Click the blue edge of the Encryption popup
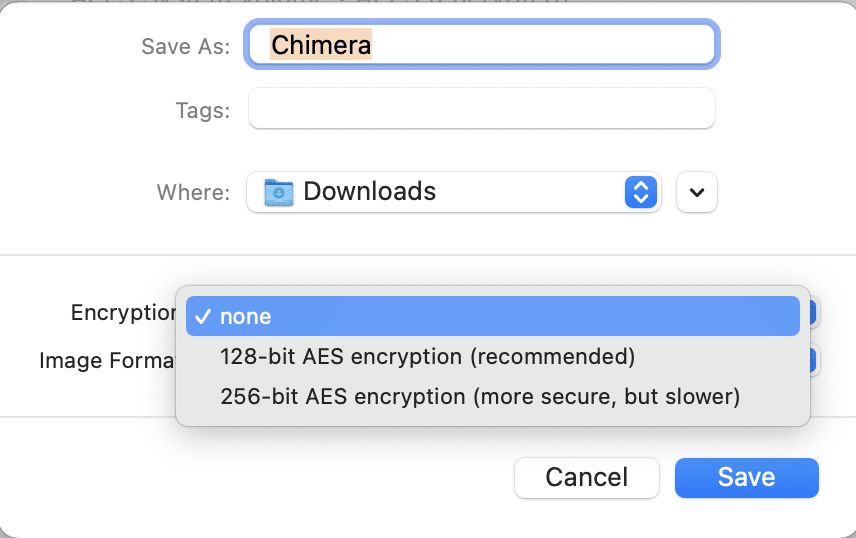The image size is (856, 538). click(814, 313)
